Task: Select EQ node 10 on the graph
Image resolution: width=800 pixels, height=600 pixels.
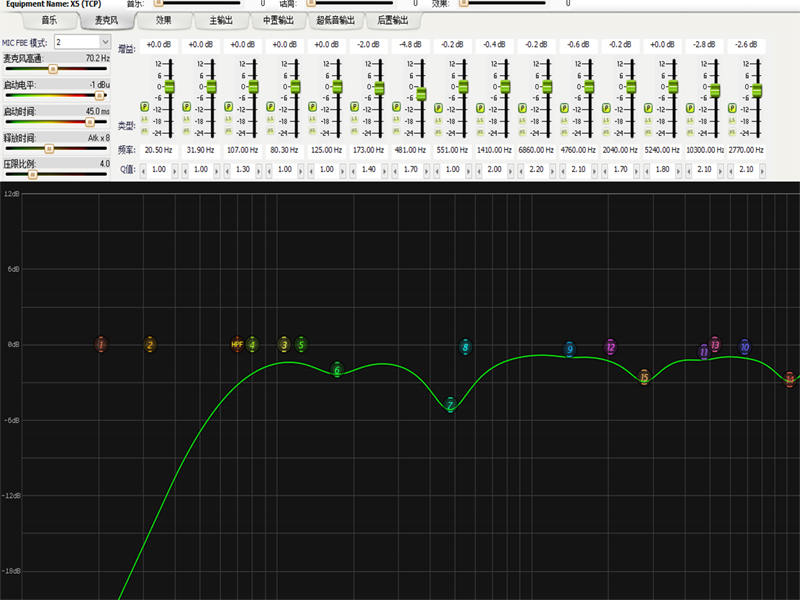Action: [x=744, y=347]
